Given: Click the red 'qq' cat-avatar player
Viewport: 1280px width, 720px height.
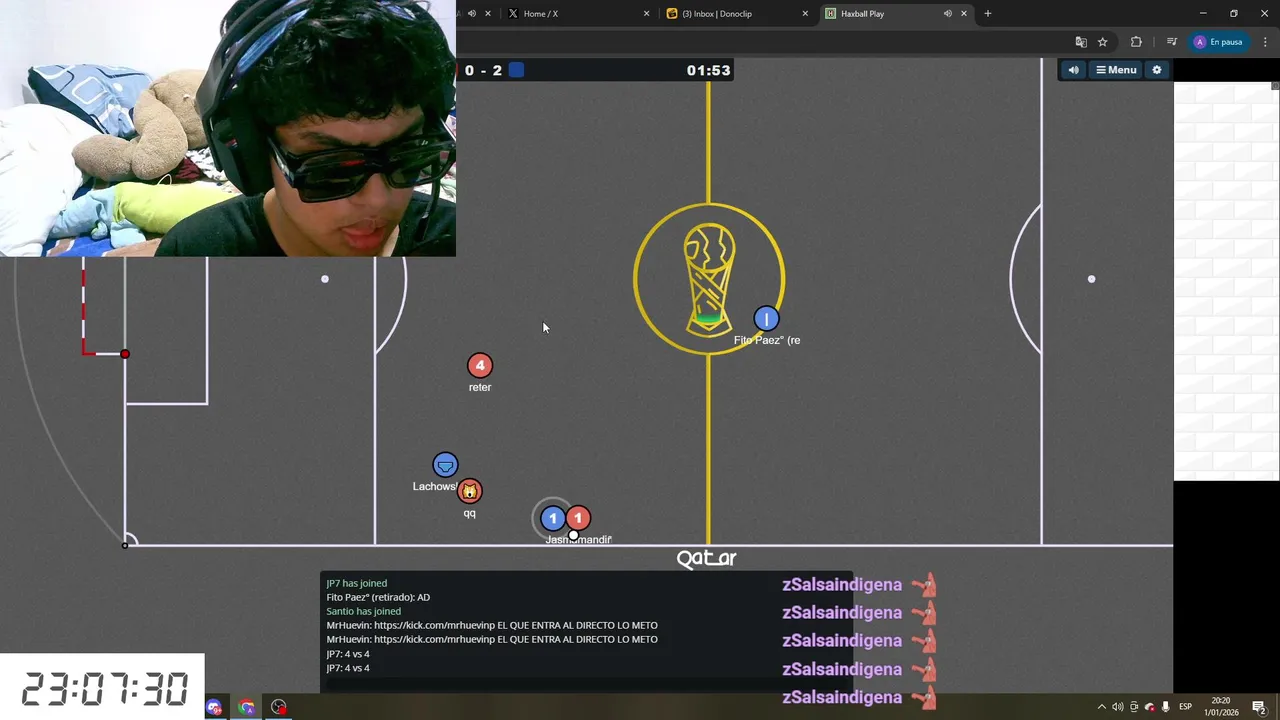Looking at the screenshot, I should (x=469, y=491).
